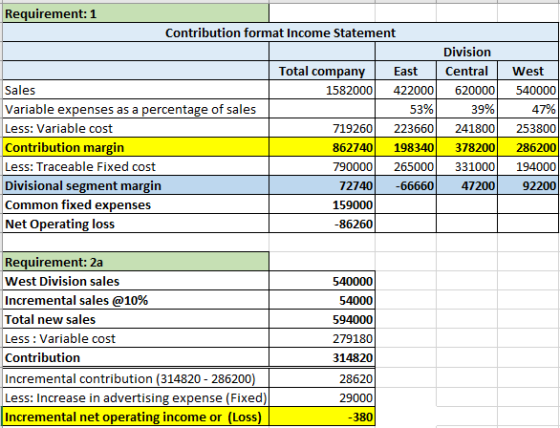Select the 'Total company' column header
The height and width of the screenshot is (428, 560).
coord(322,71)
